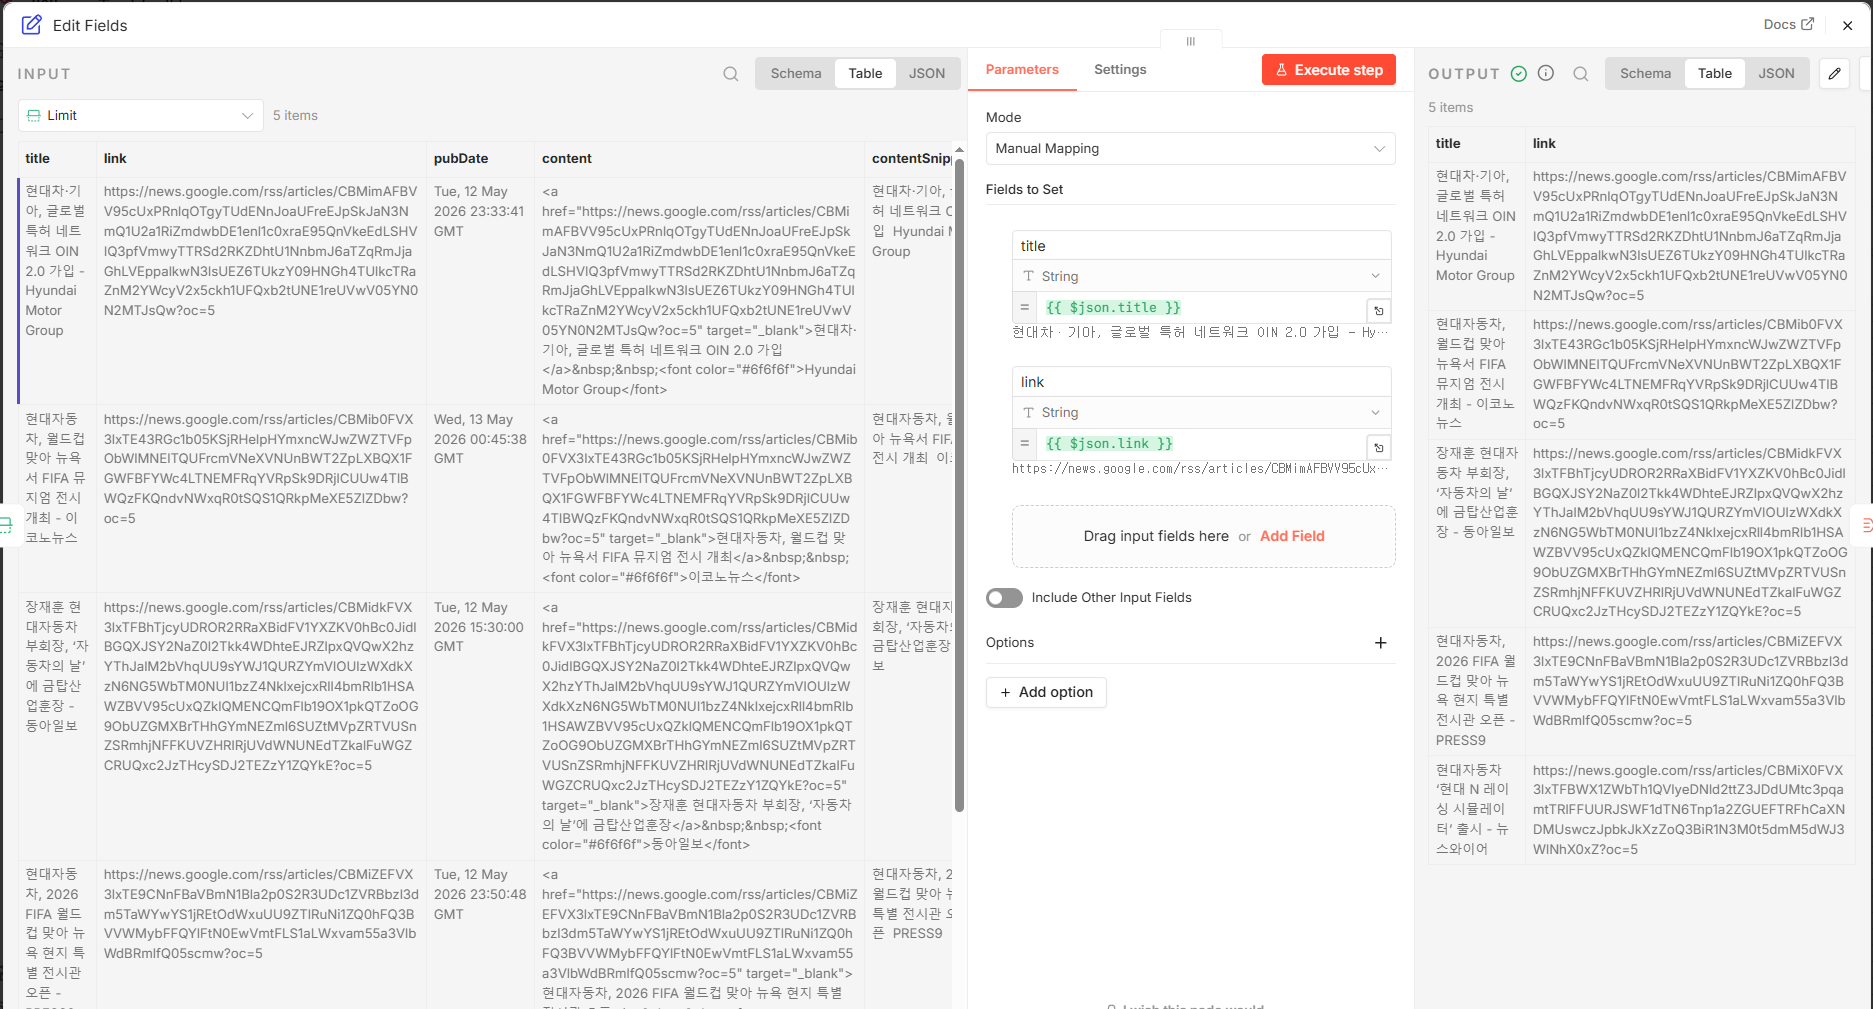
Task: Click the Limit node icon in the input selector
Action: (x=34, y=116)
